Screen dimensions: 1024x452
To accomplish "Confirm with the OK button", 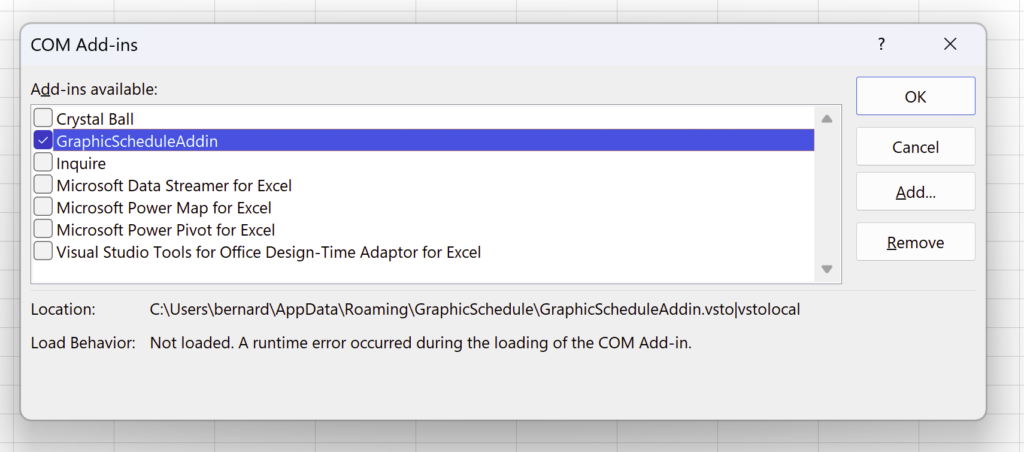I will pyautogui.click(x=916, y=97).
